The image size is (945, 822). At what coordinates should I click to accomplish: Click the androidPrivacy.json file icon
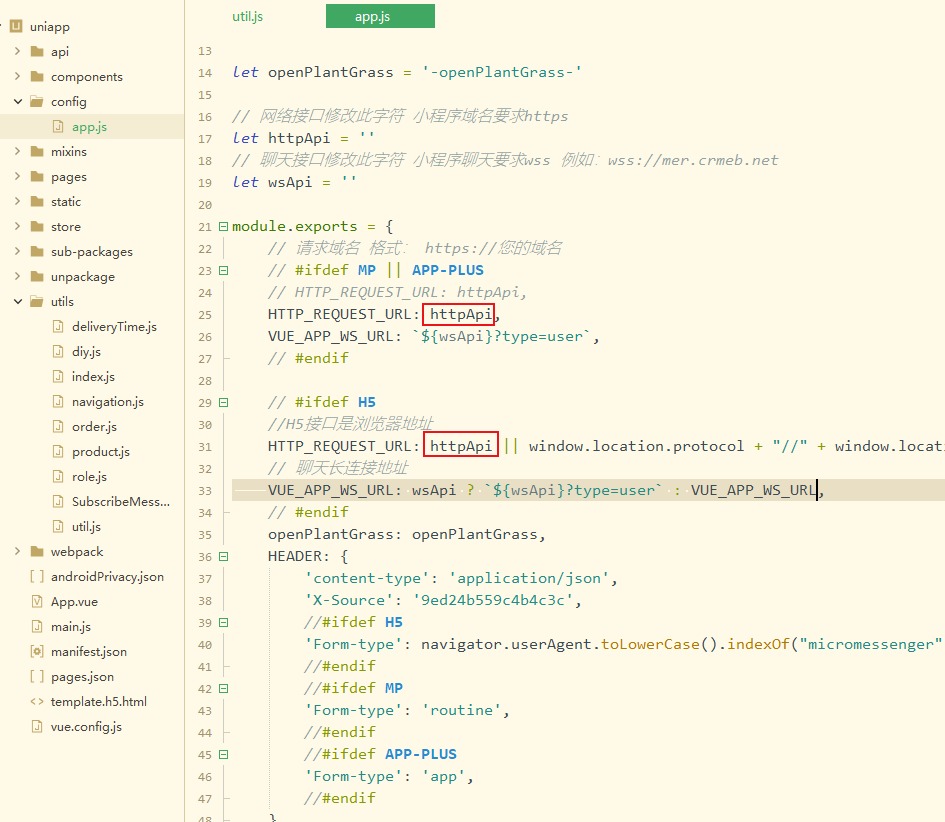click(x=37, y=577)
